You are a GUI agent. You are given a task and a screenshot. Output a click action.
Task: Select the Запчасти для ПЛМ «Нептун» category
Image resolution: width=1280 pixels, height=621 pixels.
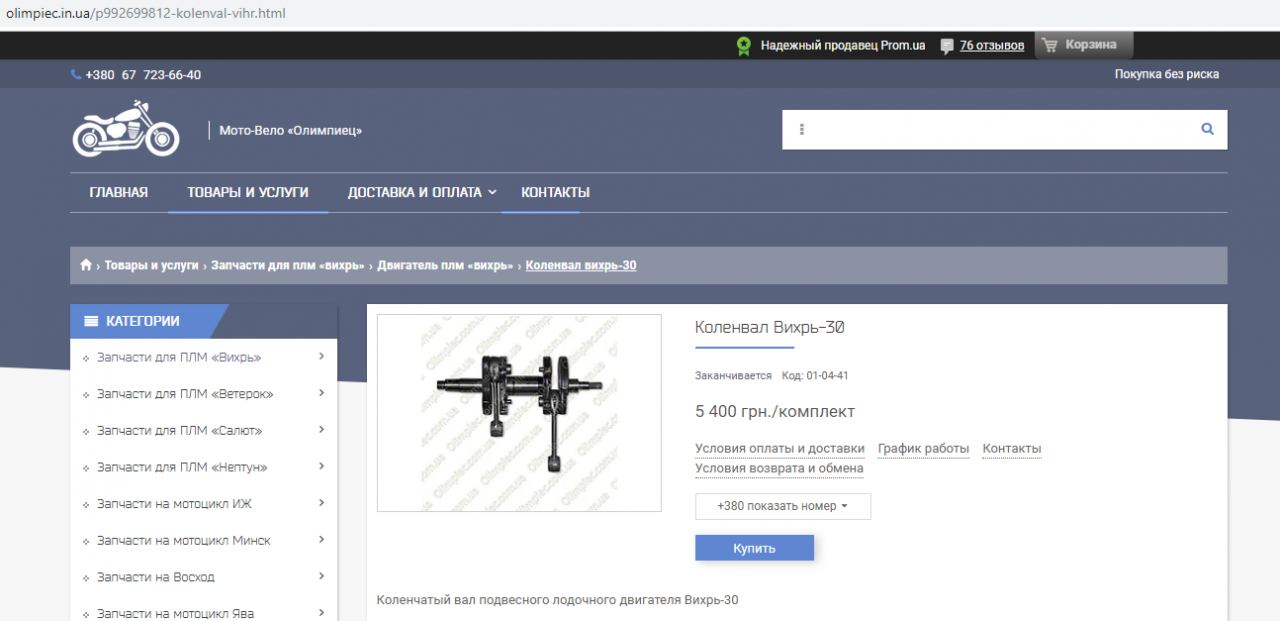[182, 467]
